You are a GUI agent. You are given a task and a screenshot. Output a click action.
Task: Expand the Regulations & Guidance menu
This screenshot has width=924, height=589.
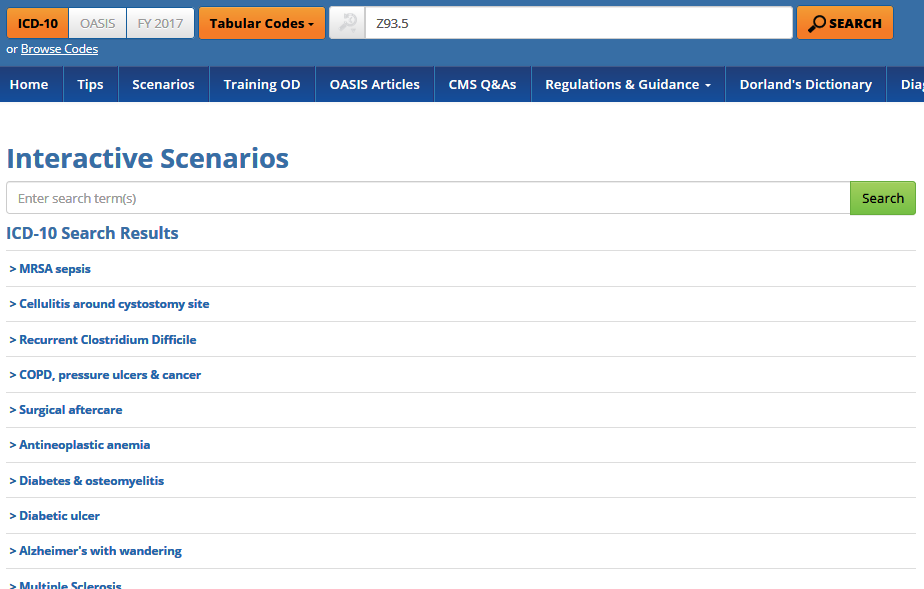click(x=627, y=85)
